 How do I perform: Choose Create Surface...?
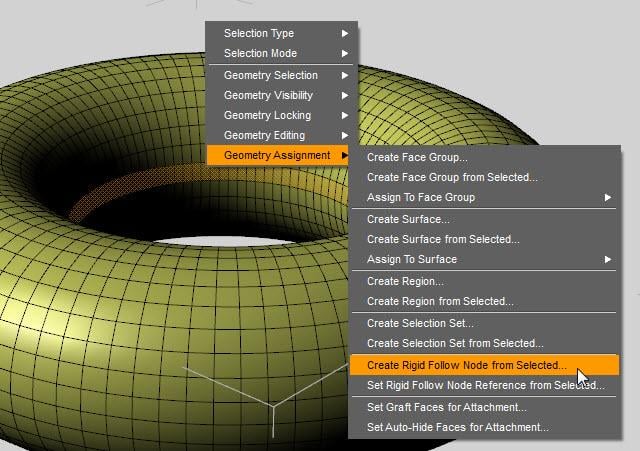pyautogui.click(x=484, y=219)
